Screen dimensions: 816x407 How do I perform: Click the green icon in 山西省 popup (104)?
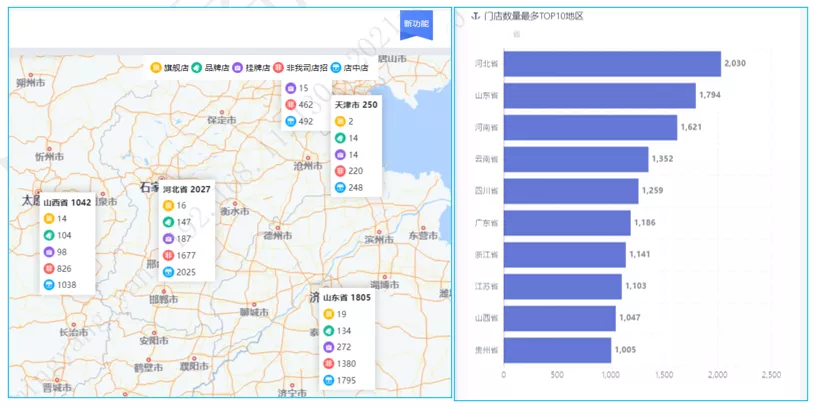(48, 235)
